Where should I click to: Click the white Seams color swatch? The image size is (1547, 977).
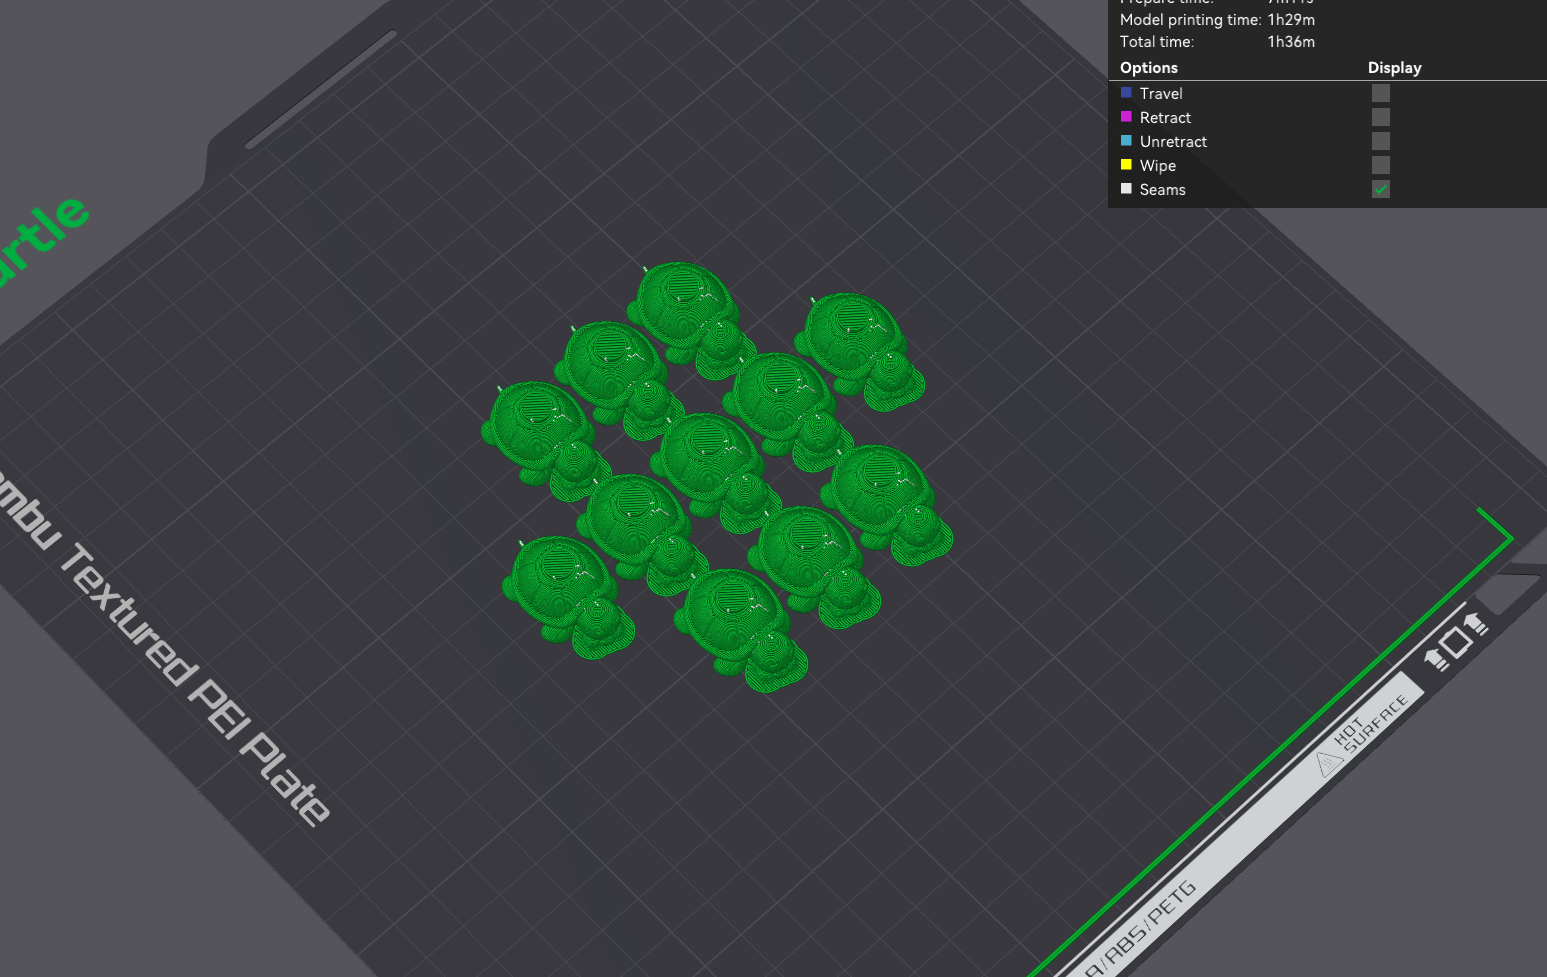1126,189
